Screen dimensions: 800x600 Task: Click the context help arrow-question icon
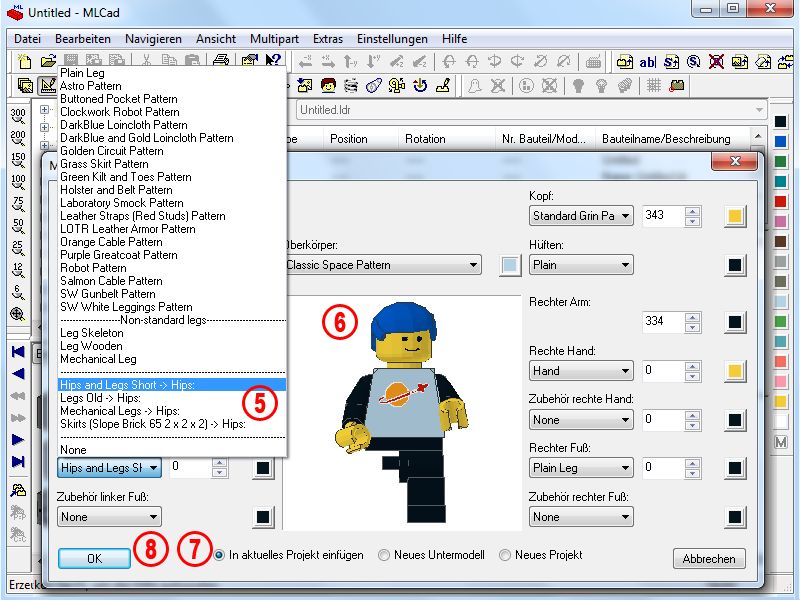(x=272, y=61)
